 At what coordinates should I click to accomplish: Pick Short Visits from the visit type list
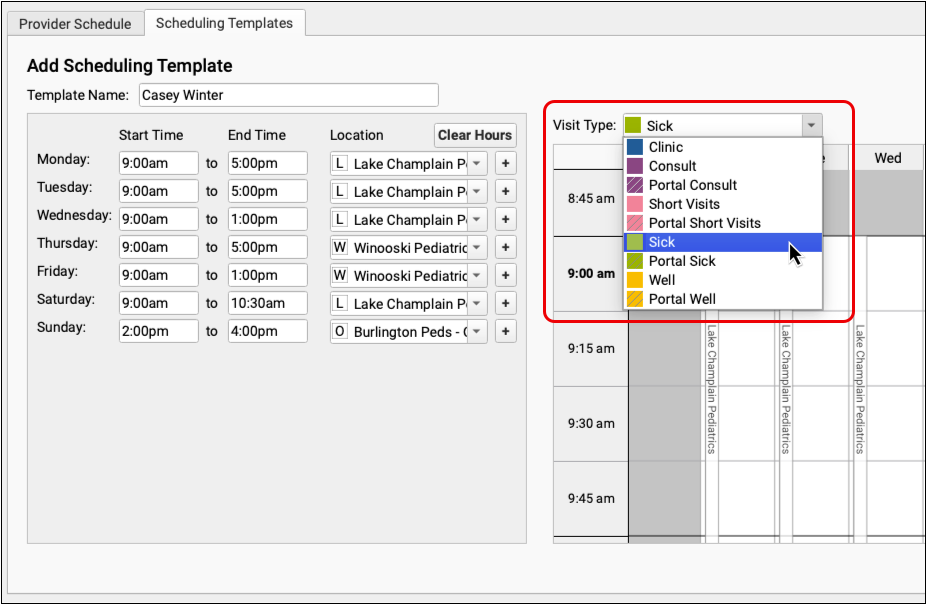click(x=684, y=204)
